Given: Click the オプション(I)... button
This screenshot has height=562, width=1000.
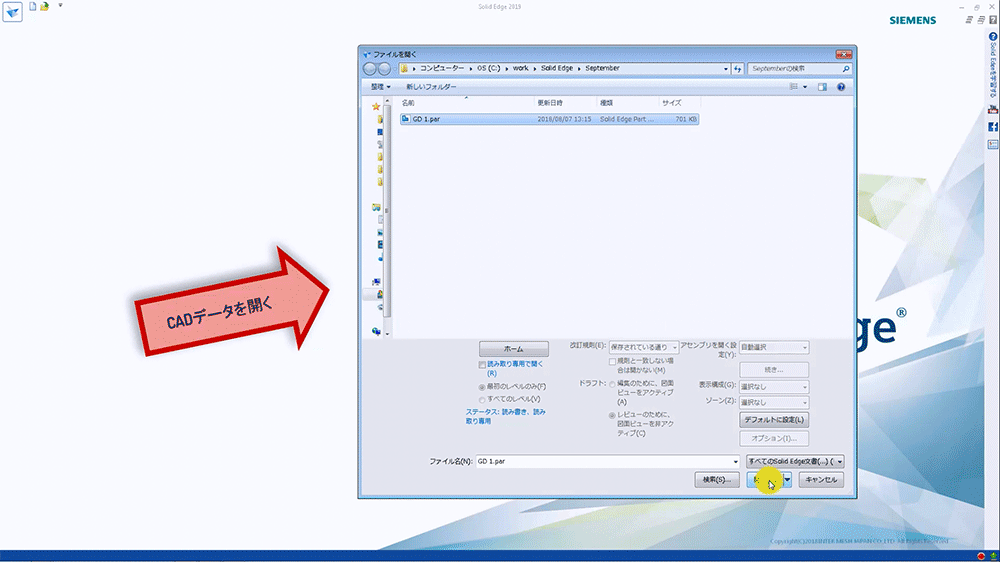Looking at the screenshot, I should coord(774,438).
